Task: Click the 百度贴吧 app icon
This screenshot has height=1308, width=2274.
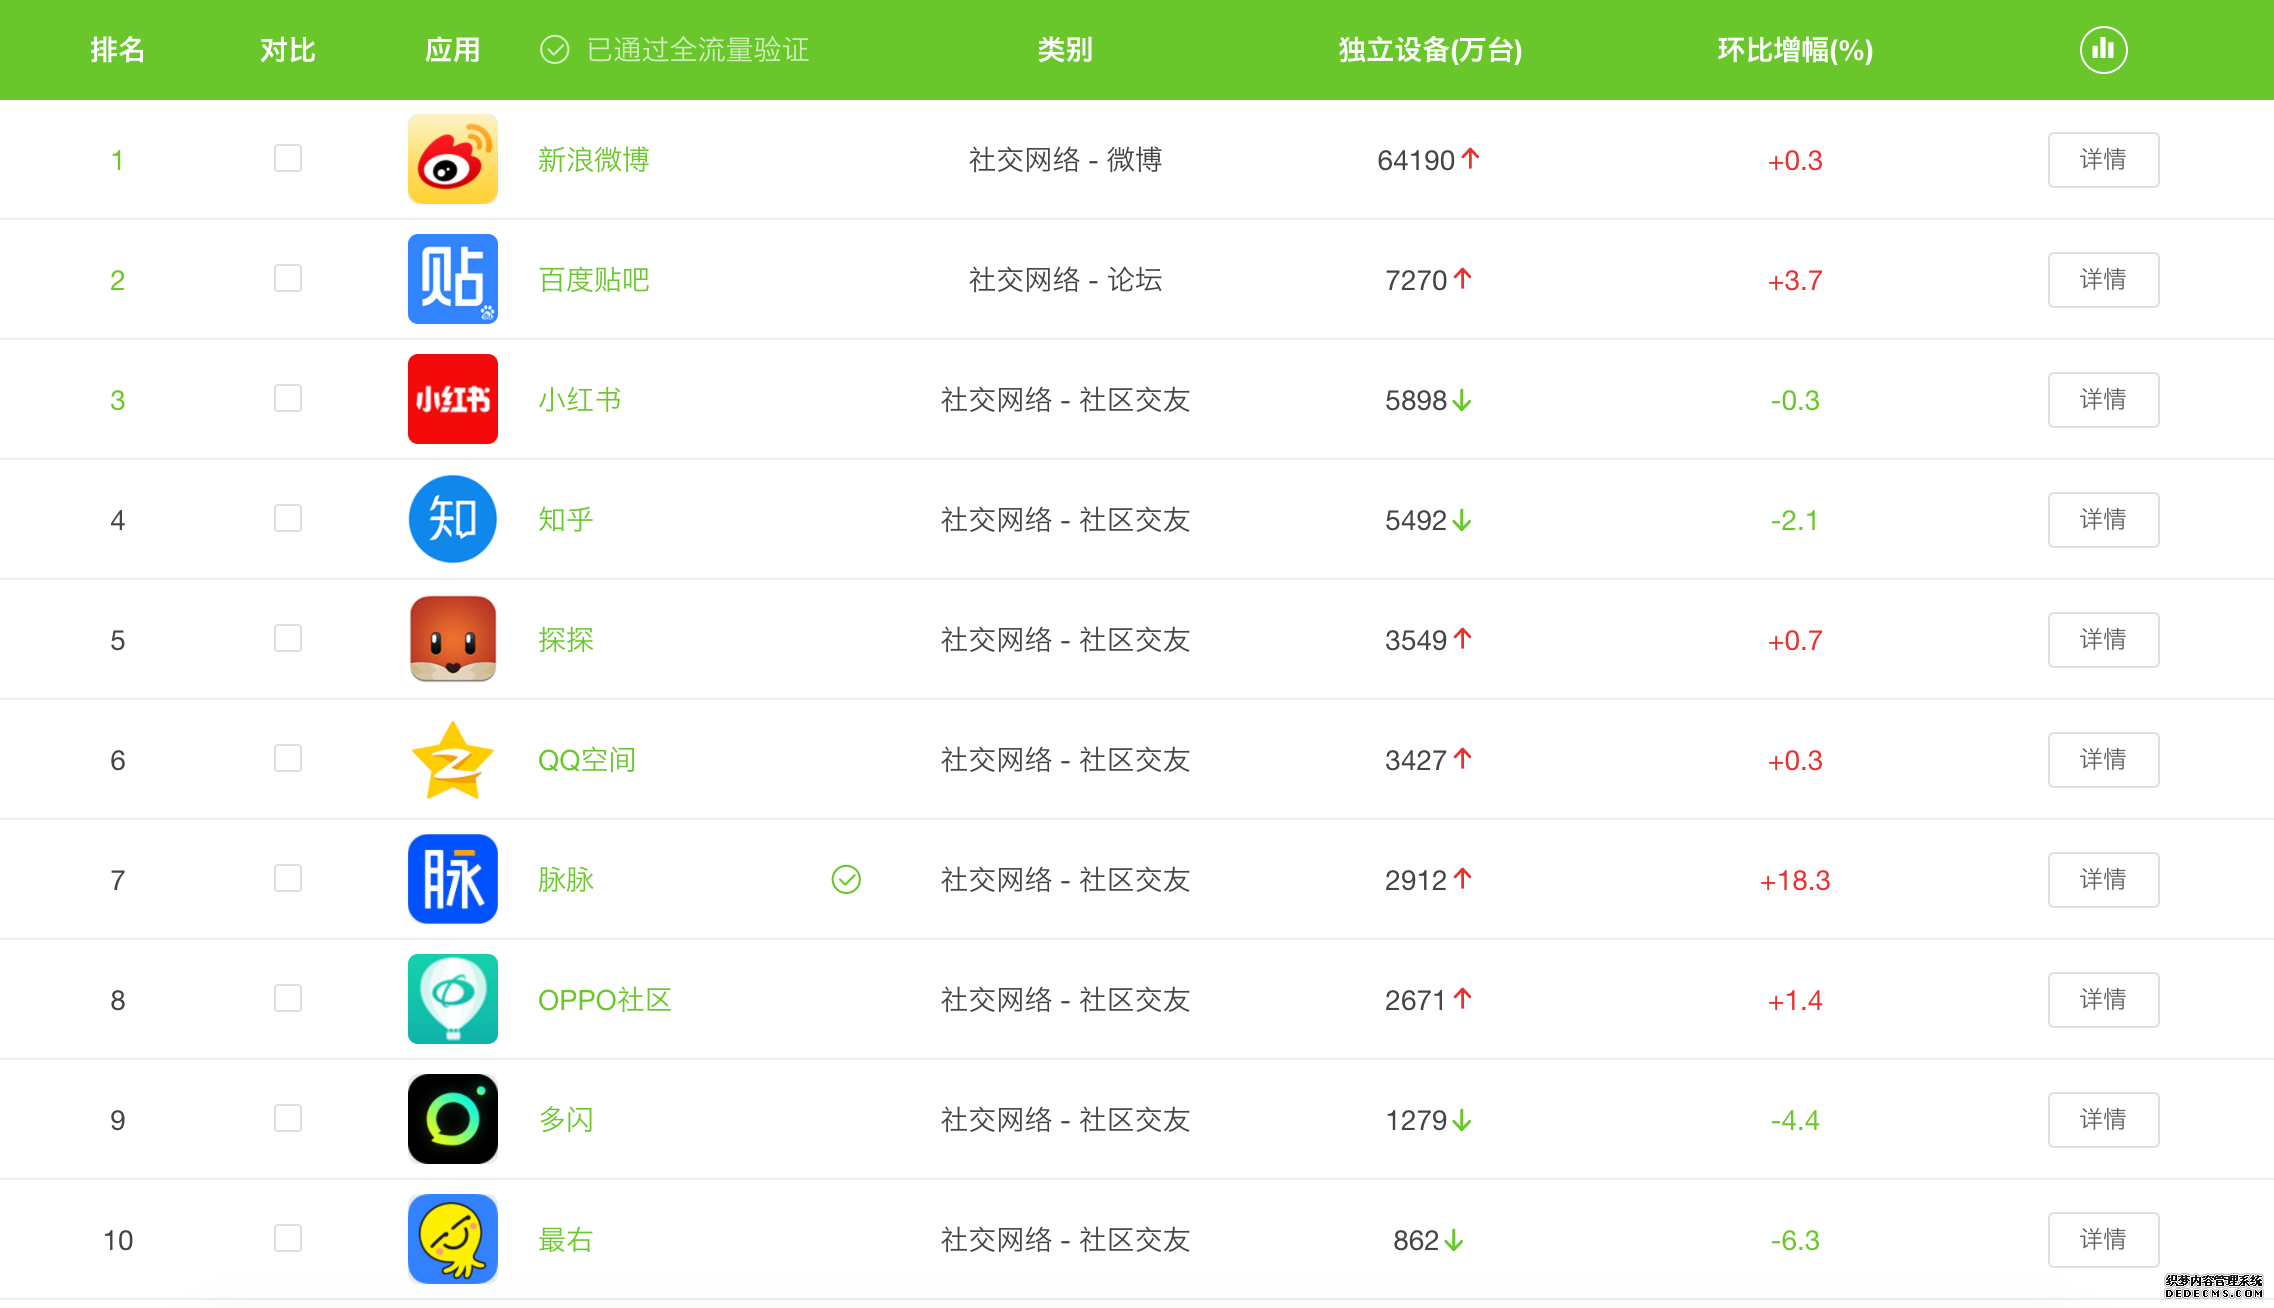Action: point(452,279)
